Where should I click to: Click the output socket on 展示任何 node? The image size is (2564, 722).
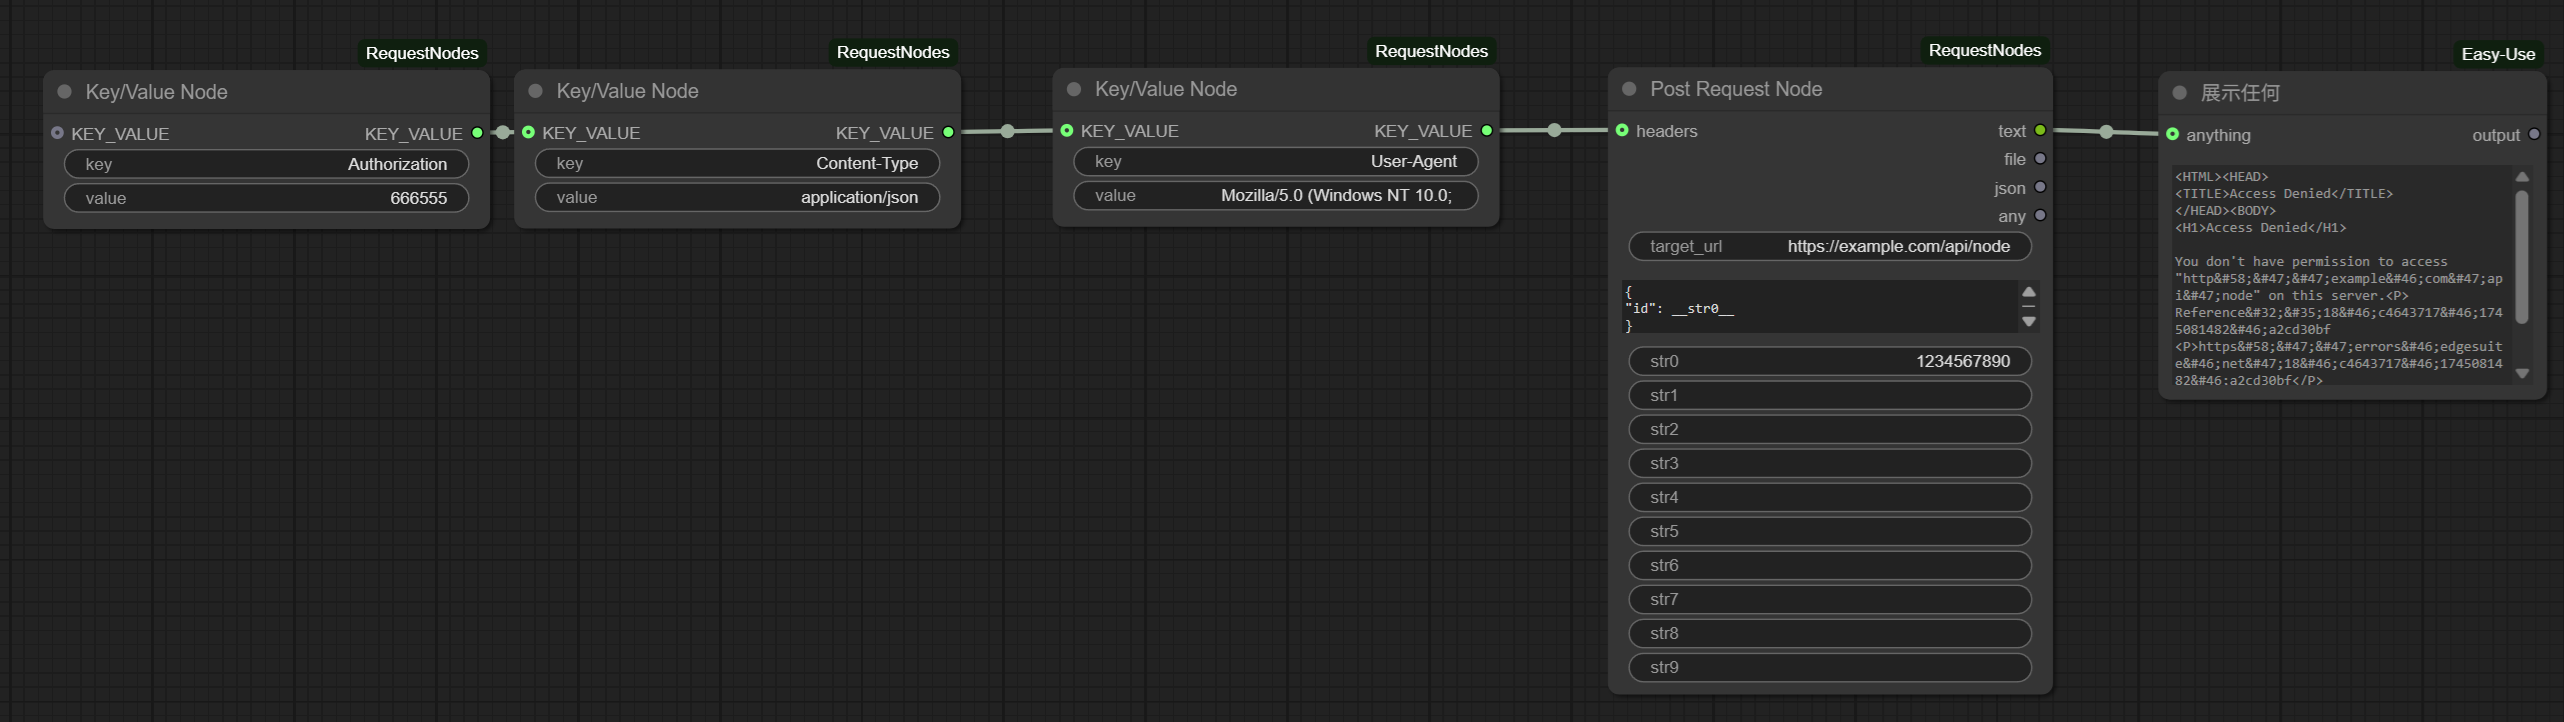point(2534,134)
